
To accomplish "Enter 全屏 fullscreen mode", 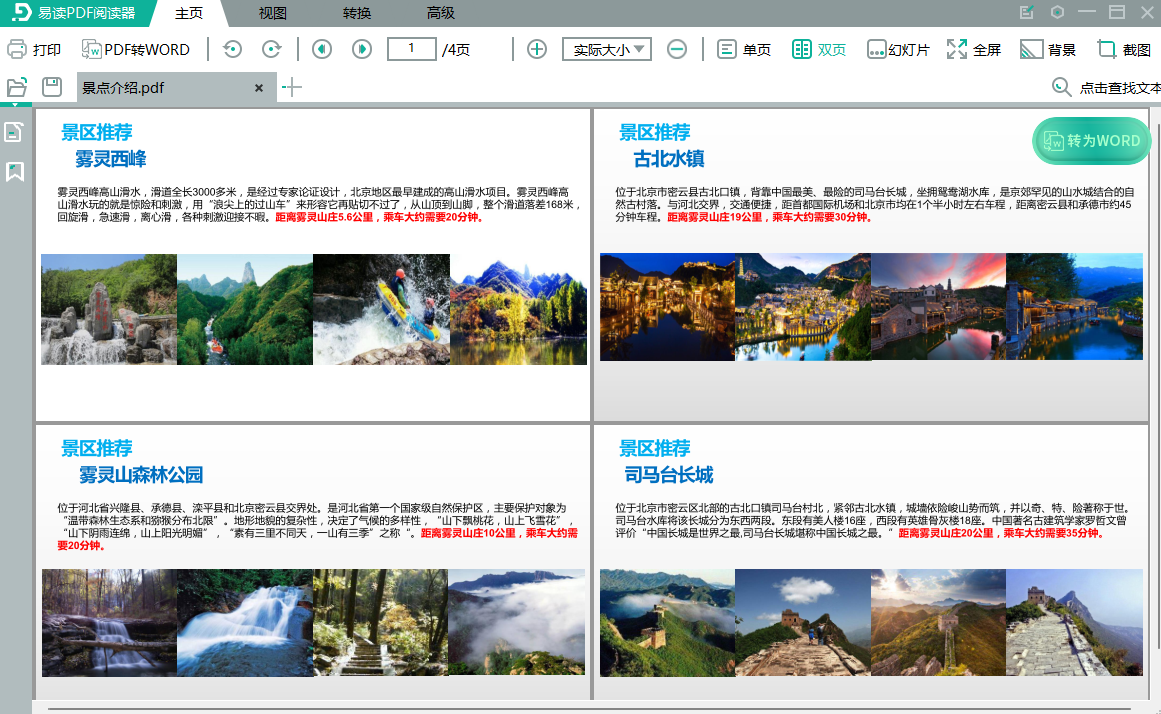I will pyautogui.click(x=974, y=50).
